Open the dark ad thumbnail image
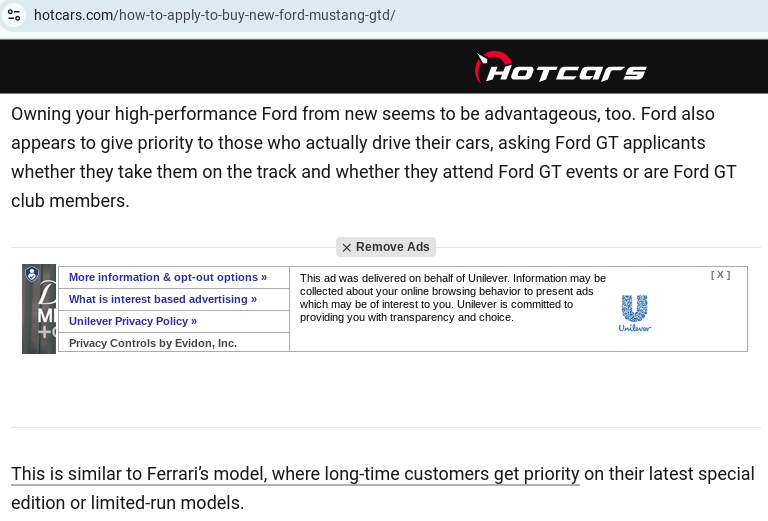768x521 pixels. tap(39, 309)
